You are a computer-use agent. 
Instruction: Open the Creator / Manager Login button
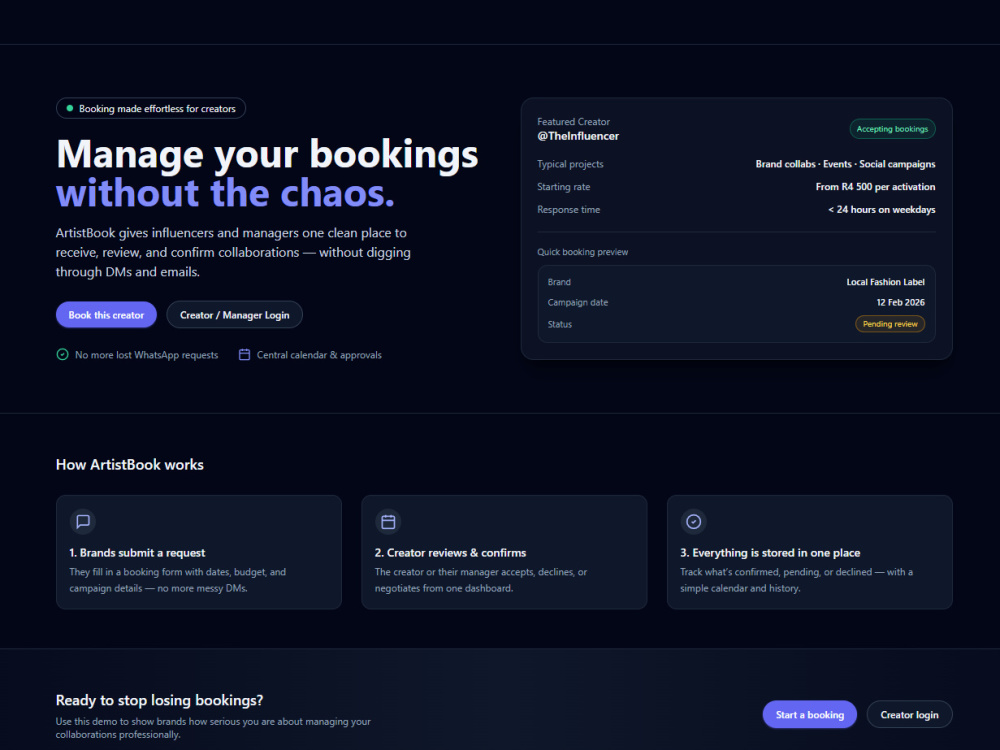pyautogui.click(x=234, y=315)
